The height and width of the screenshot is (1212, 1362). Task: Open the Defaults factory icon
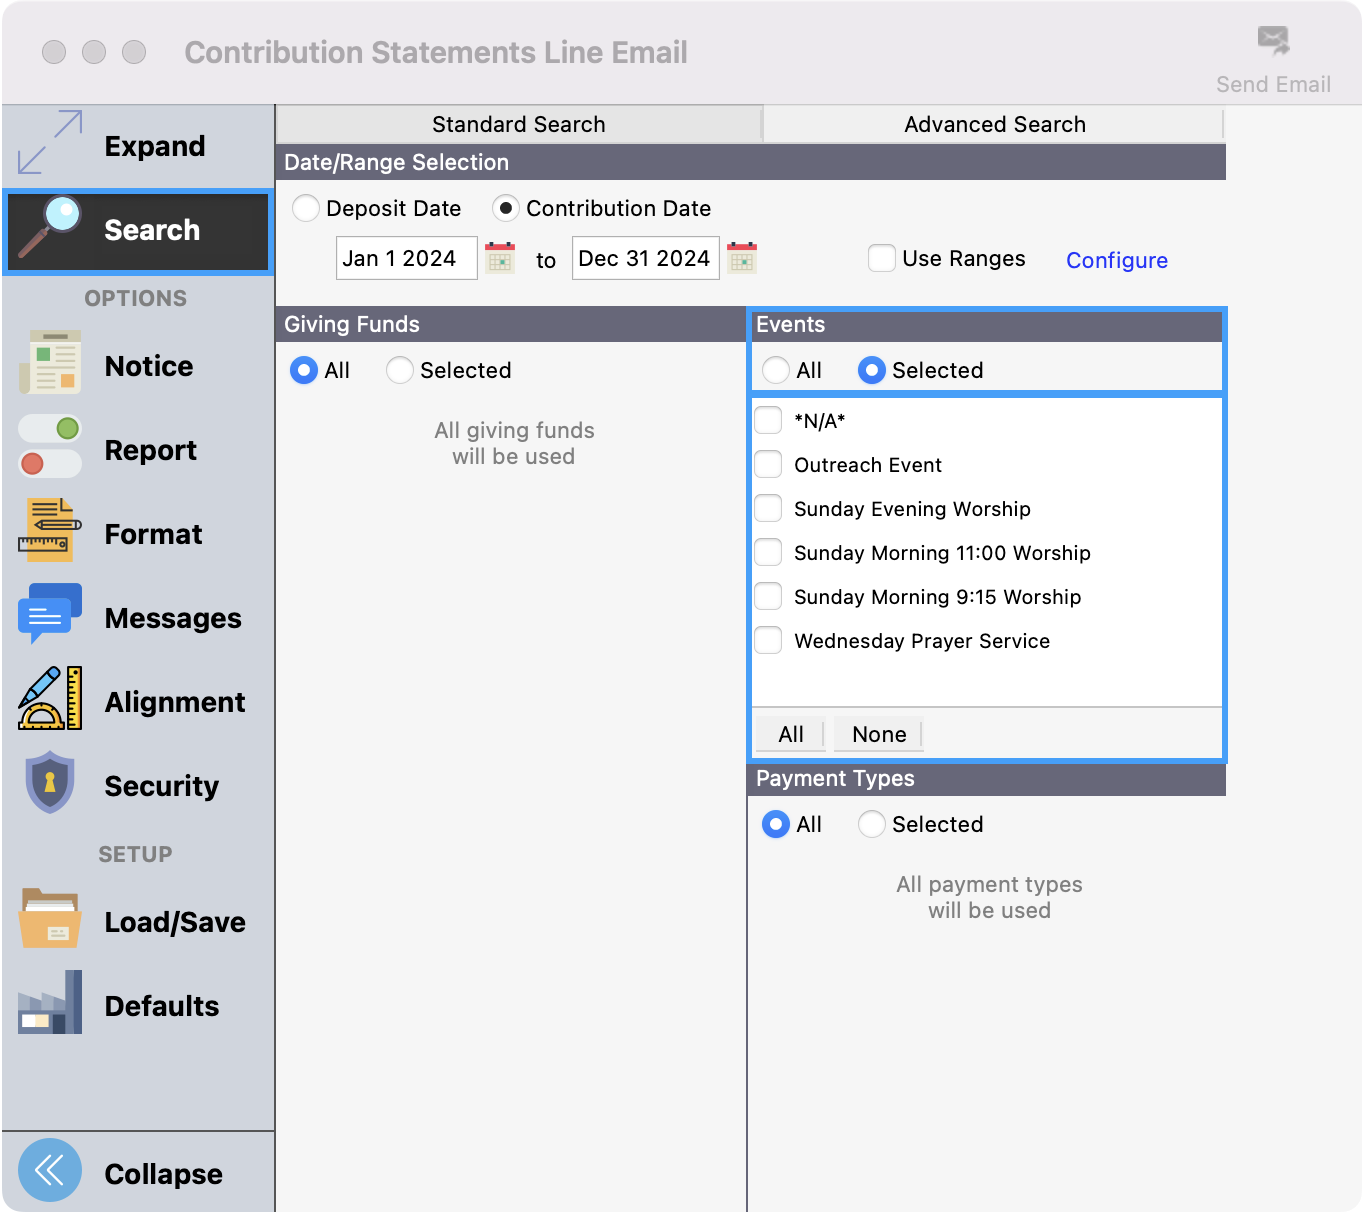point(50,1002)
